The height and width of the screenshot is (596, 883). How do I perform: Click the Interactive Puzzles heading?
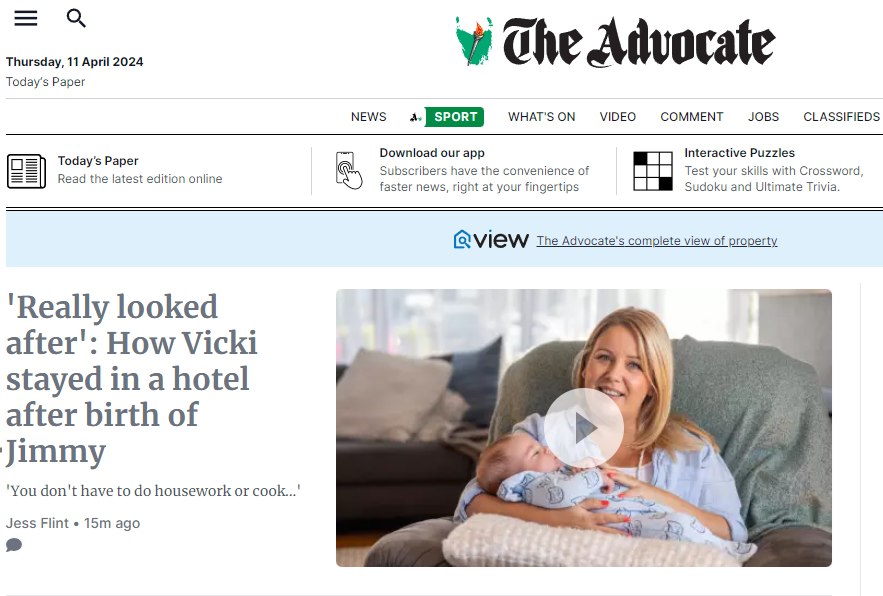pyautogui.click(x=739, y=153)
